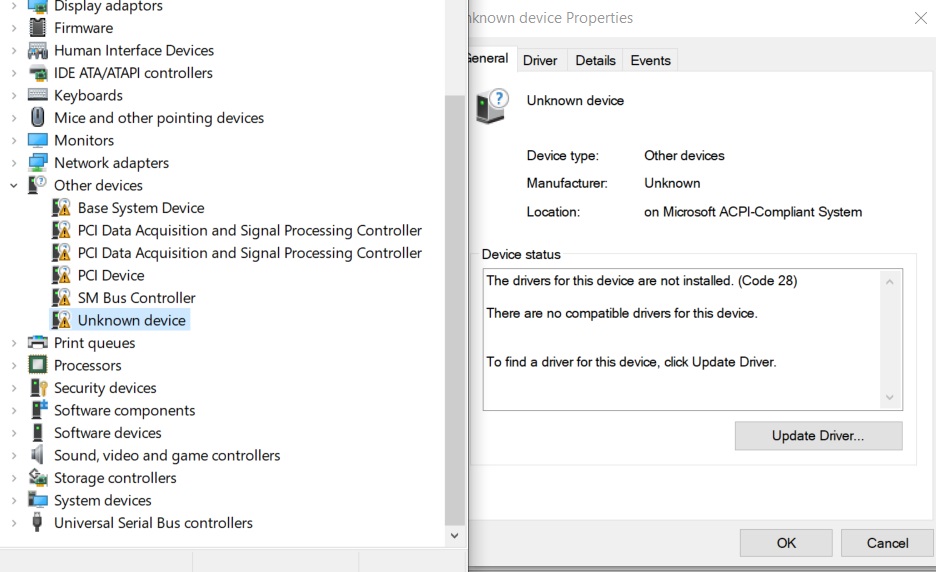Image resolution: width=936 pixels, height=572 pixels.
Task: Click the Firmware chip icon
Action: (x=38, y=28)
